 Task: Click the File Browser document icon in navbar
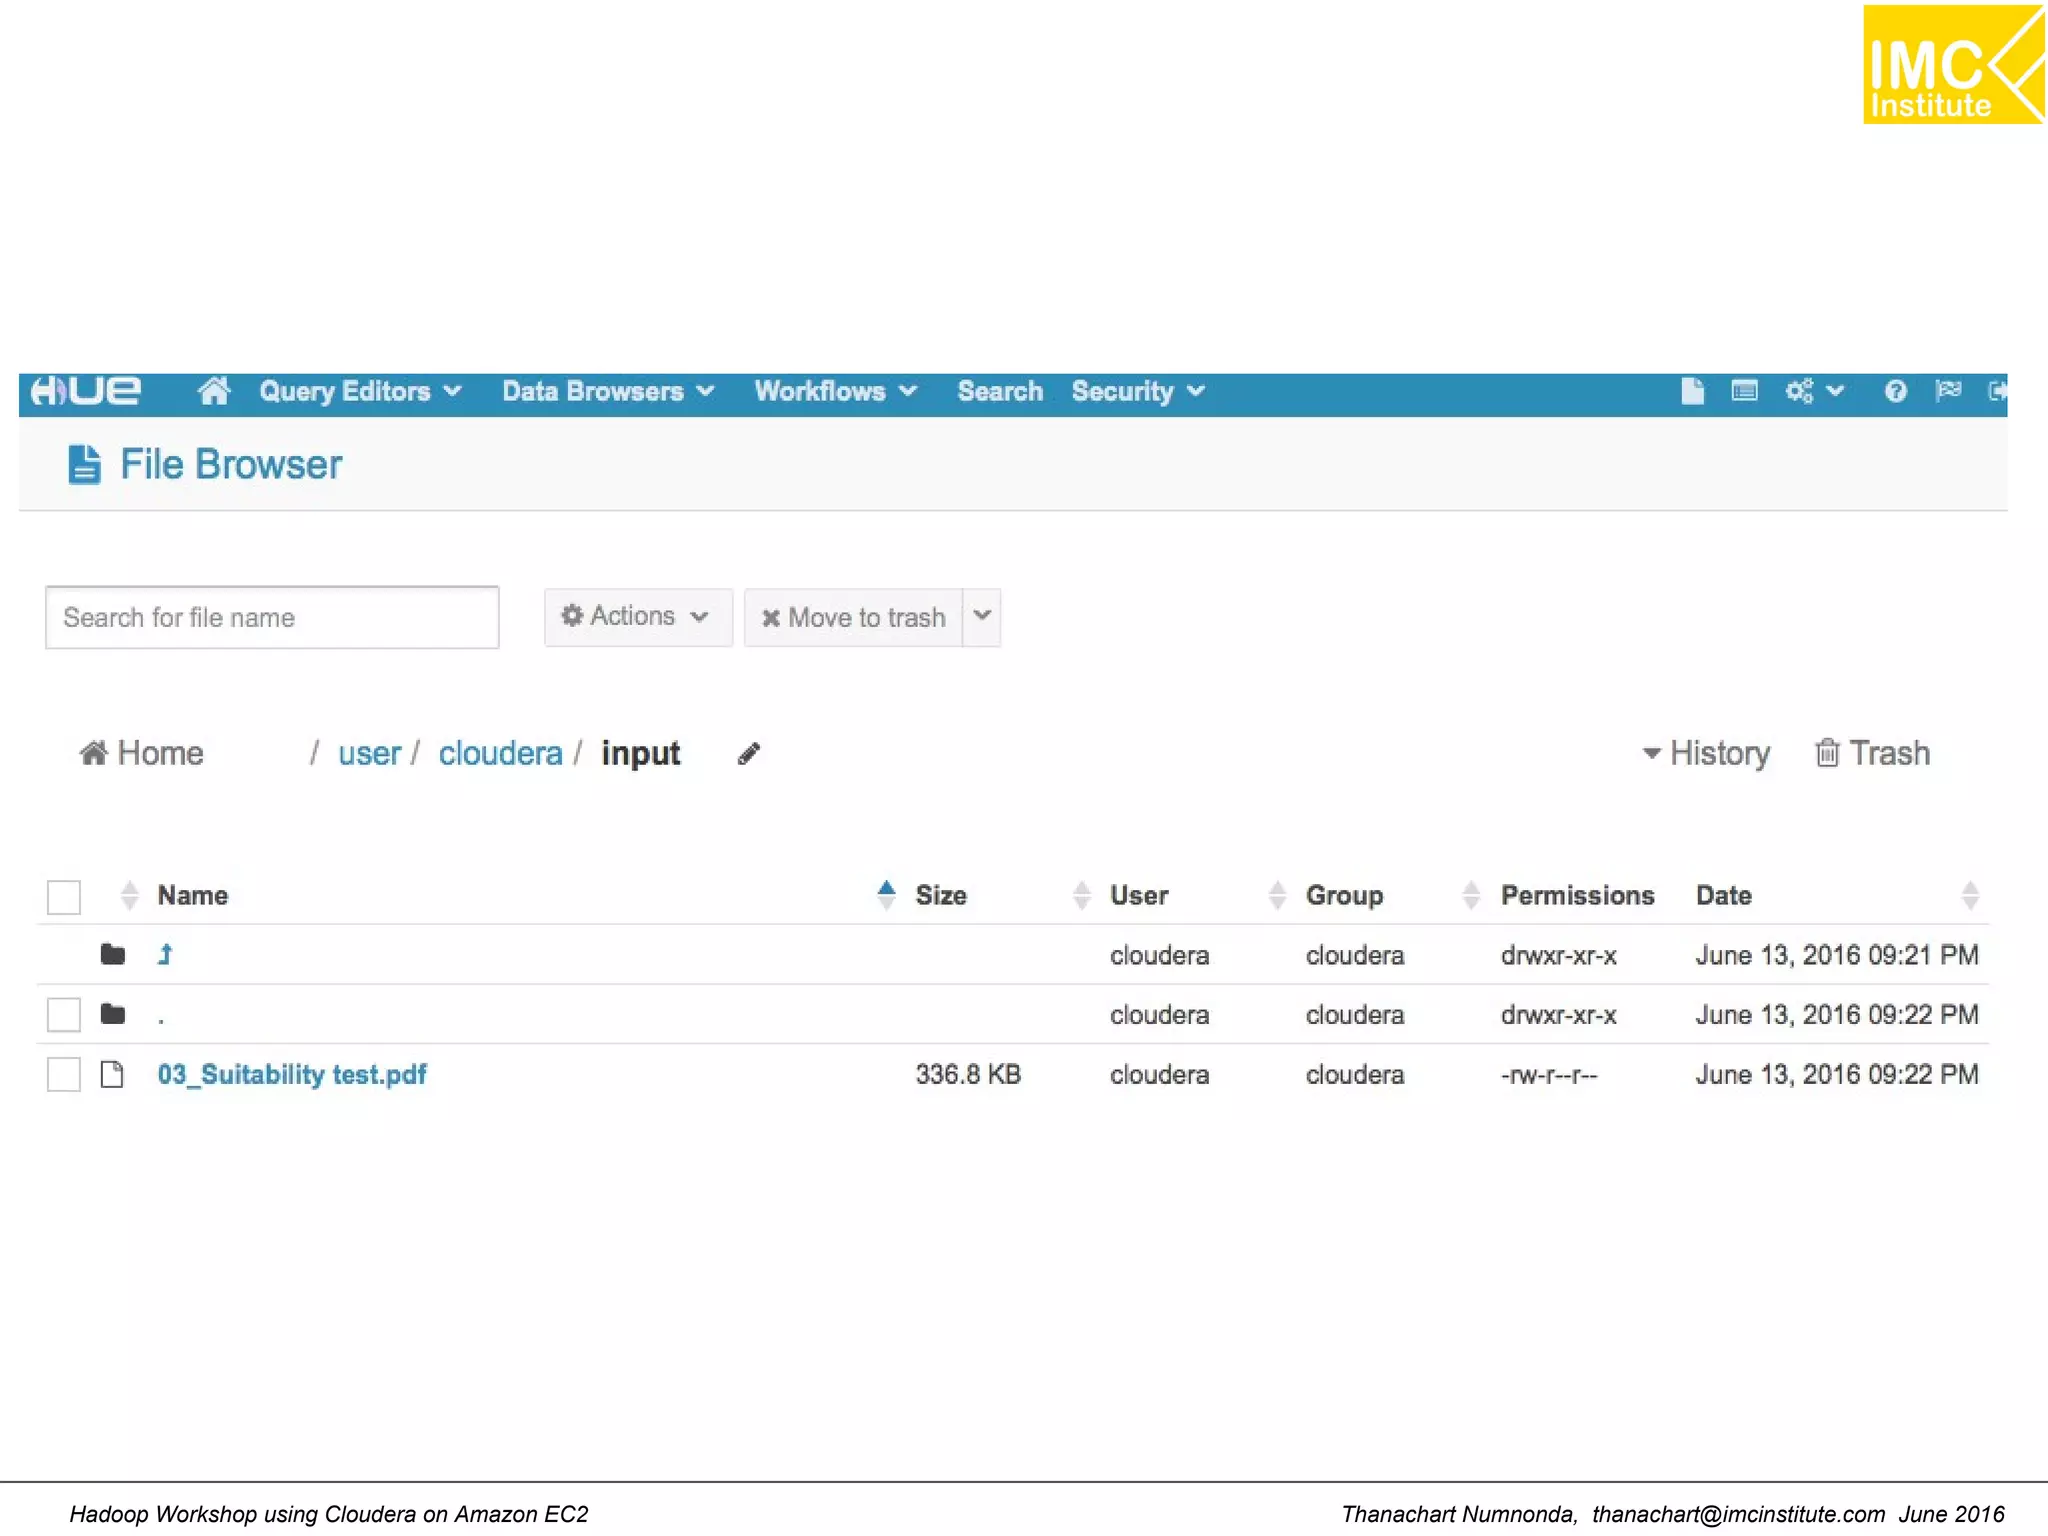pyautogui.click(x=1692, y=391)
